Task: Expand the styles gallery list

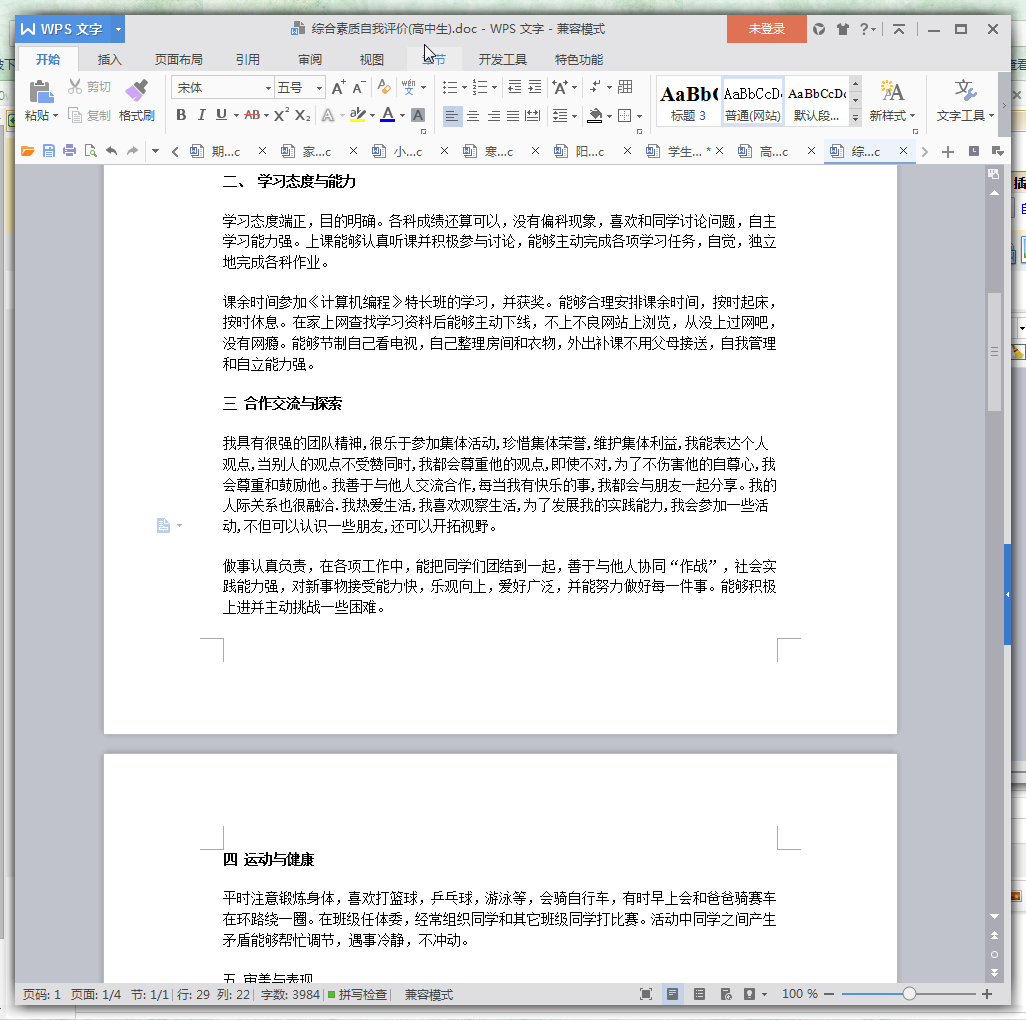Action: tap(855, 118)
